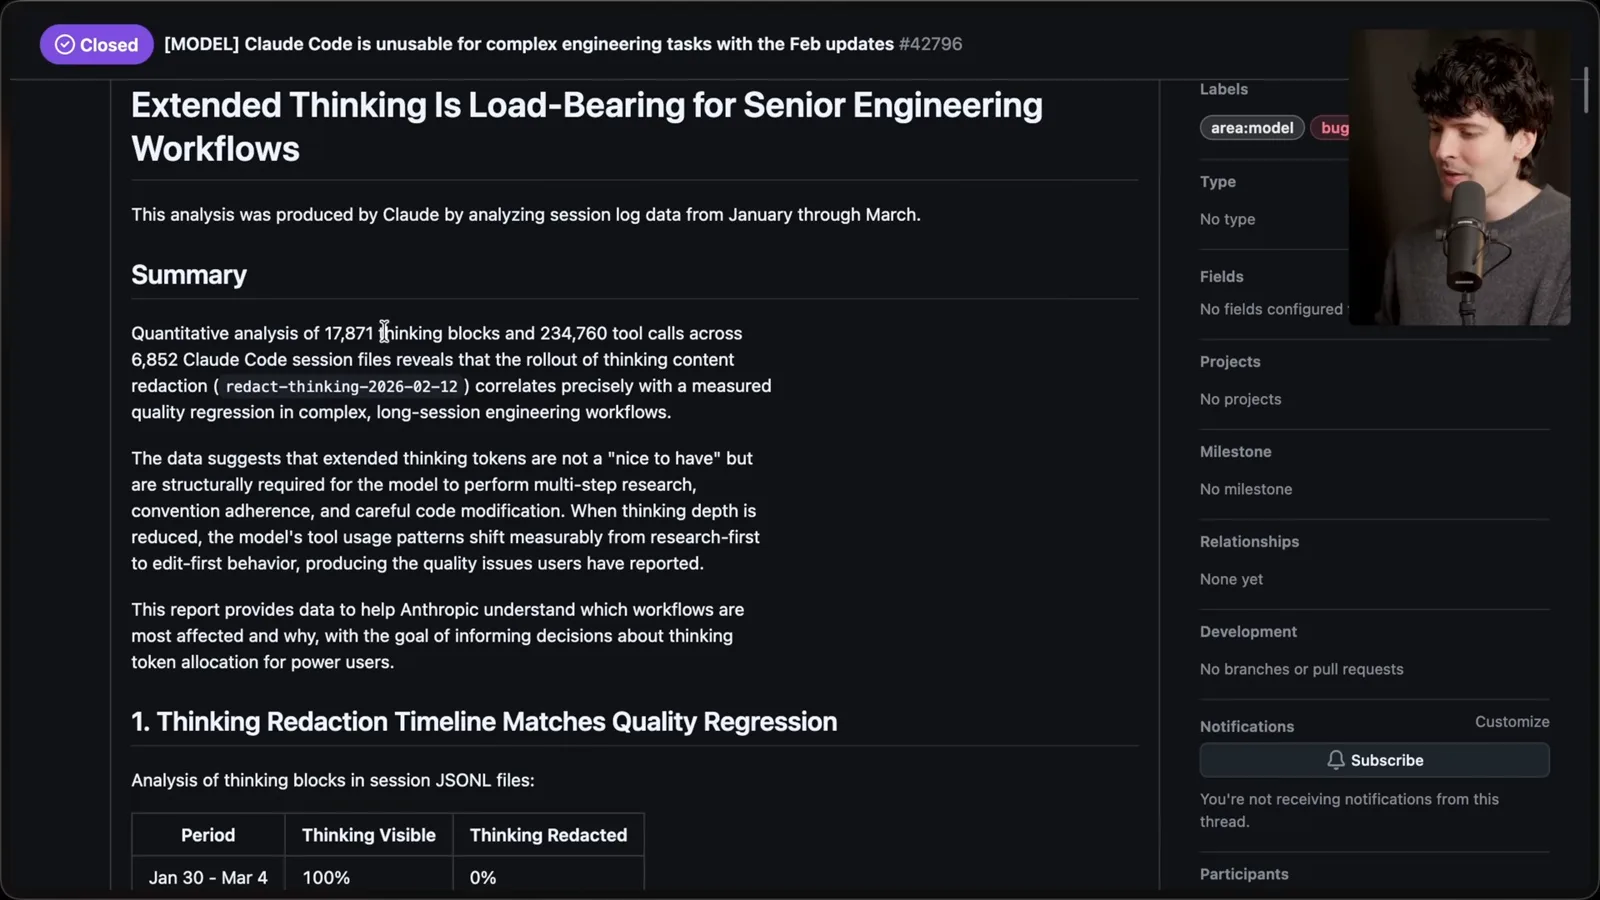Click 'No branches or pull requests' text
Viewport: 1600px width, 900px height.
tap(1302, 669)
